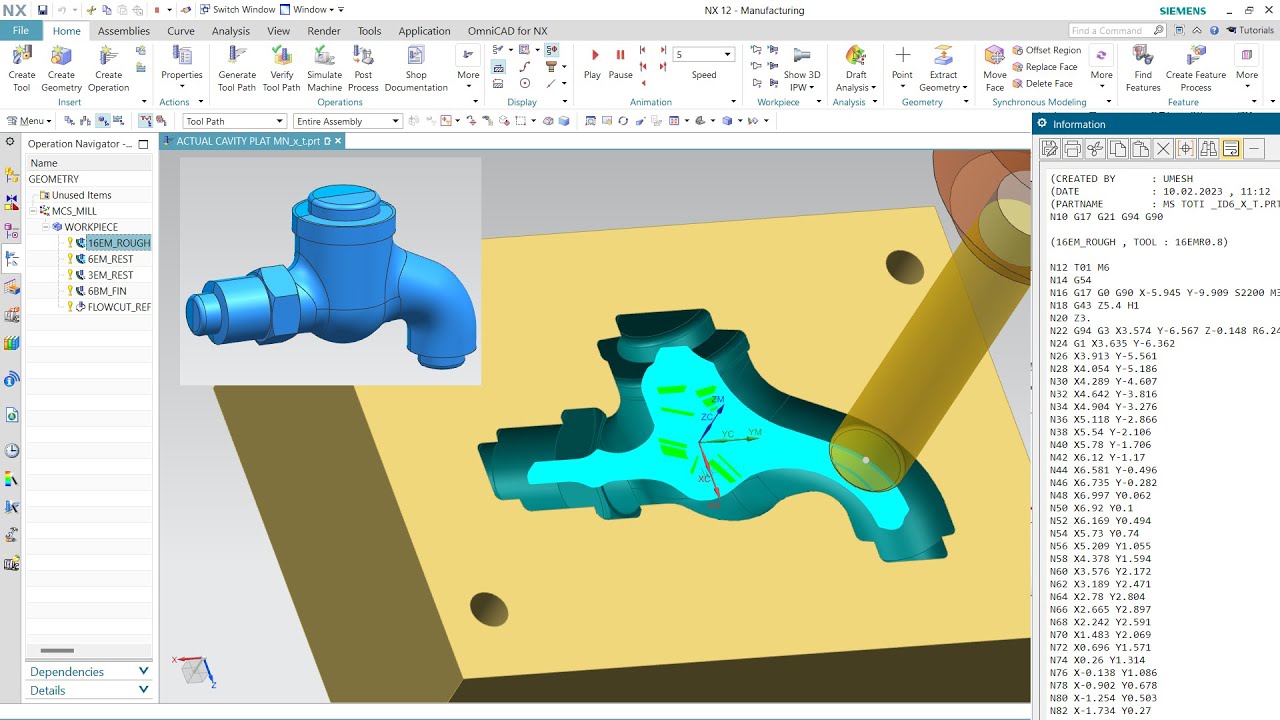
Task: Click the find binoculars icon in Information window
Action: [x=1208, y=149]
